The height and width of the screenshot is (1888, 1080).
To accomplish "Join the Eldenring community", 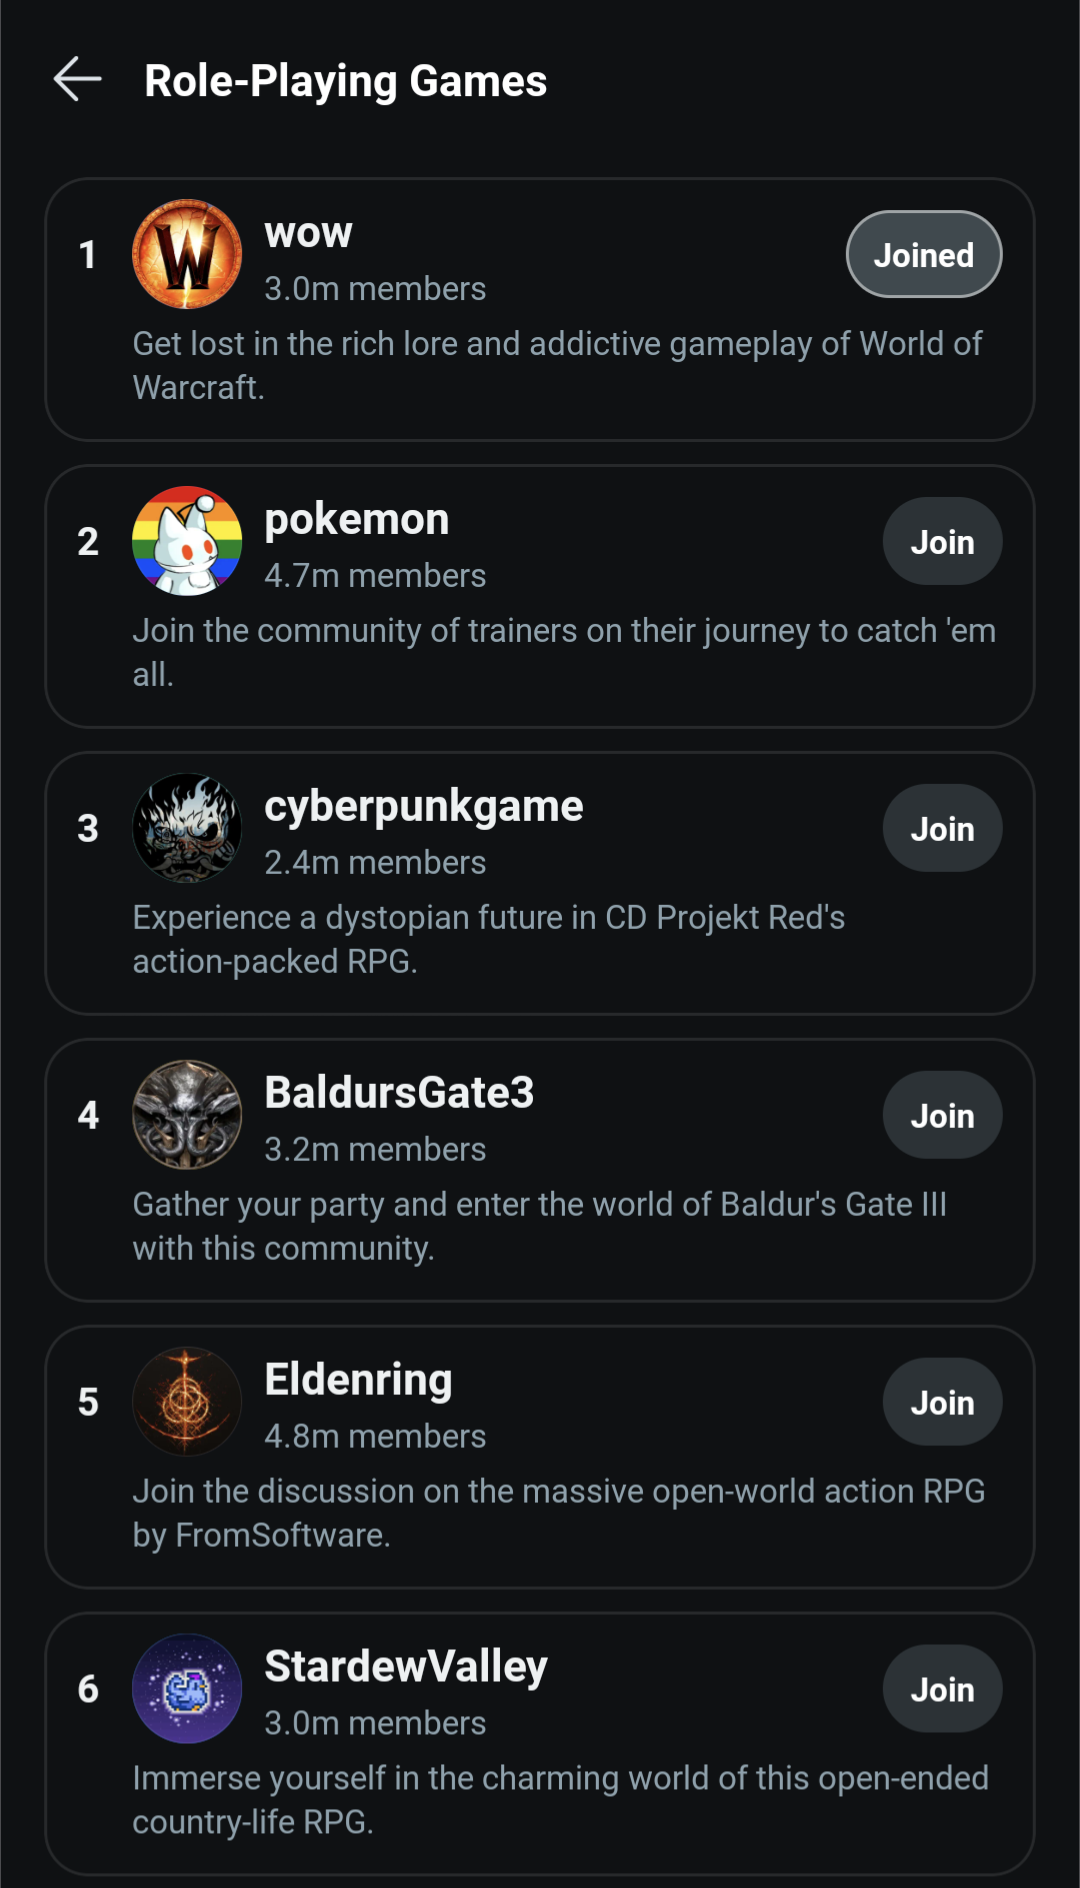I will (942, 1403).
